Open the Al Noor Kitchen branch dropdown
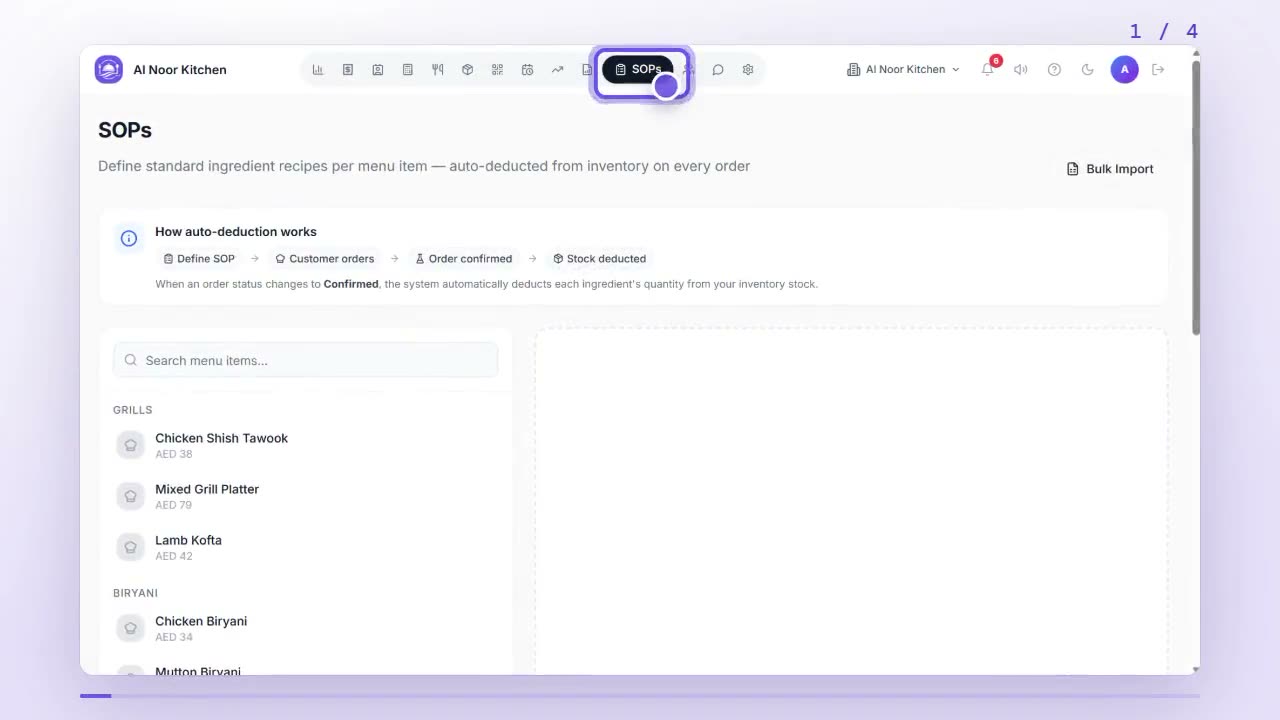This screenshot has width=1280, height=720. 903,70
